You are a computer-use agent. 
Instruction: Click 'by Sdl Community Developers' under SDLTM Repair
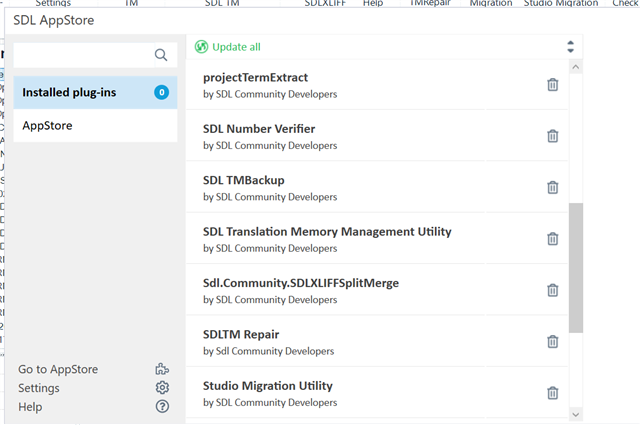tap(269, 351)
